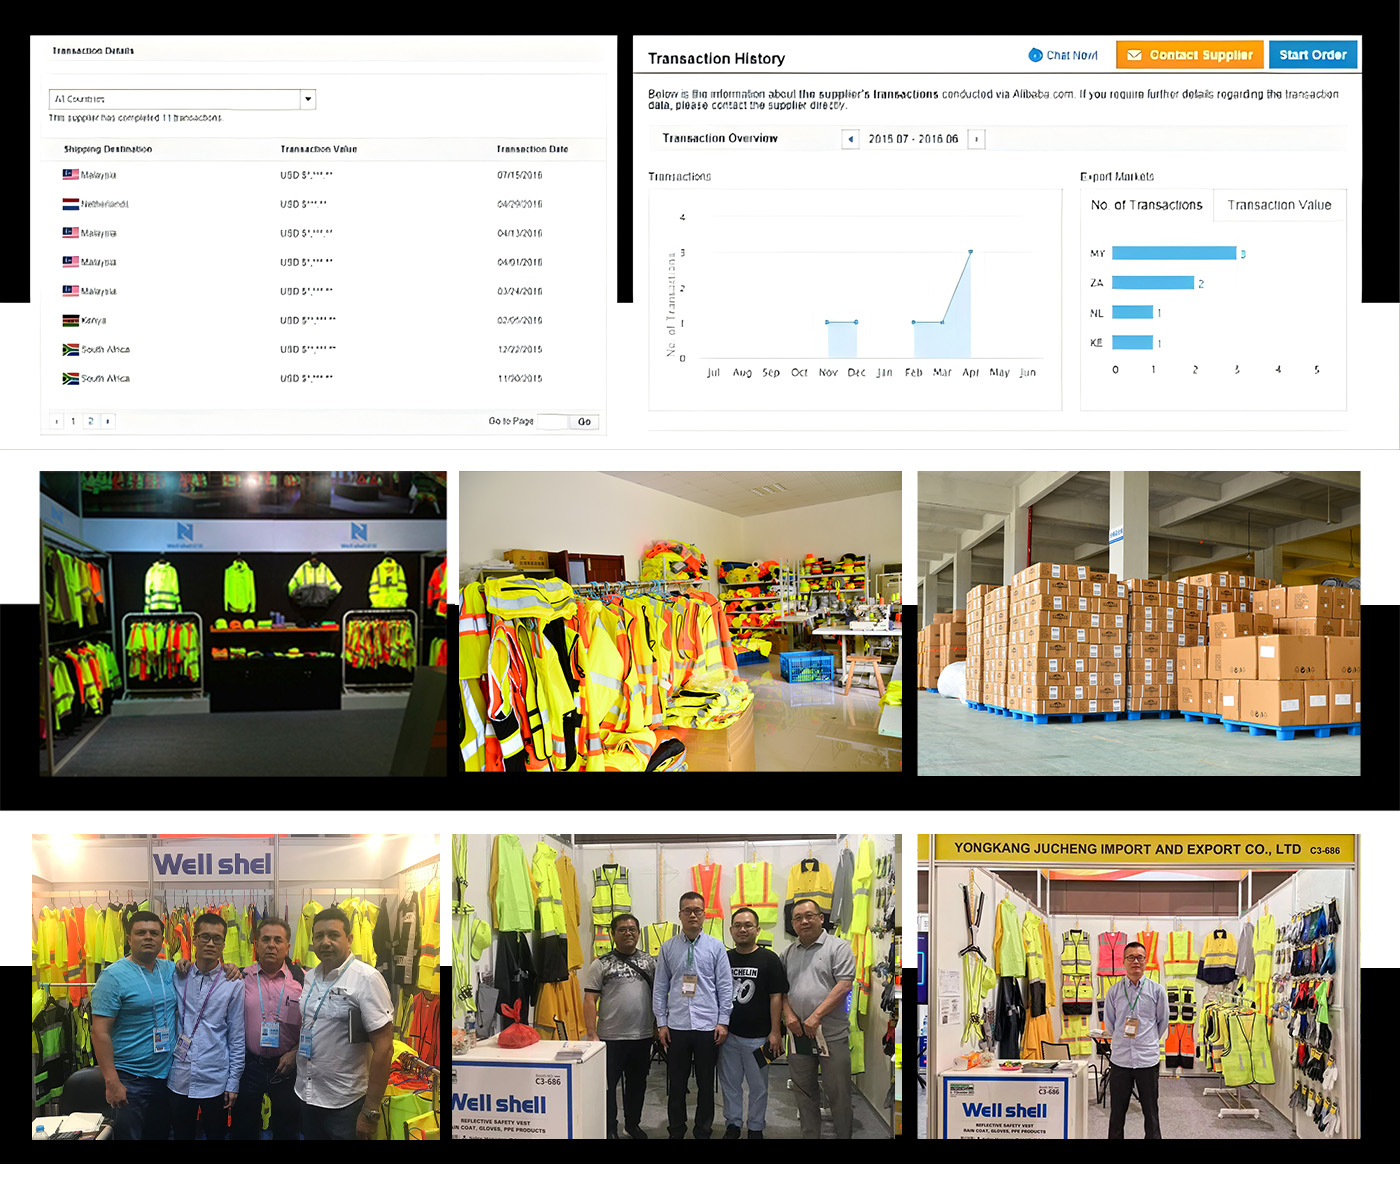Screen dimensions: 1400x1192
Task: Select the No. of Transactions tab
Action: tap(1146, 205)
